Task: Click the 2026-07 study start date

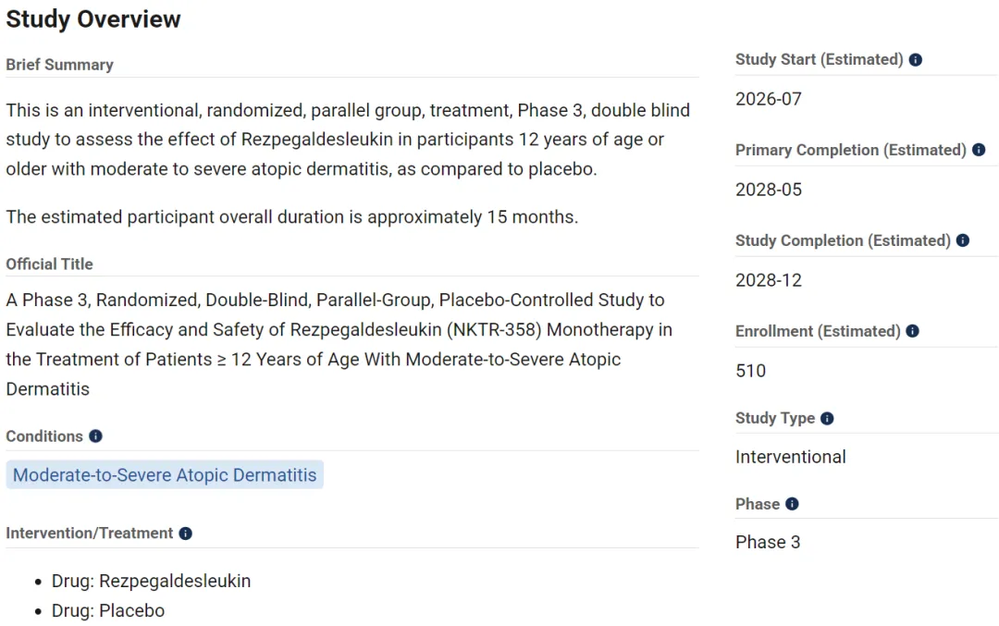Action: [x=768, y=99]
